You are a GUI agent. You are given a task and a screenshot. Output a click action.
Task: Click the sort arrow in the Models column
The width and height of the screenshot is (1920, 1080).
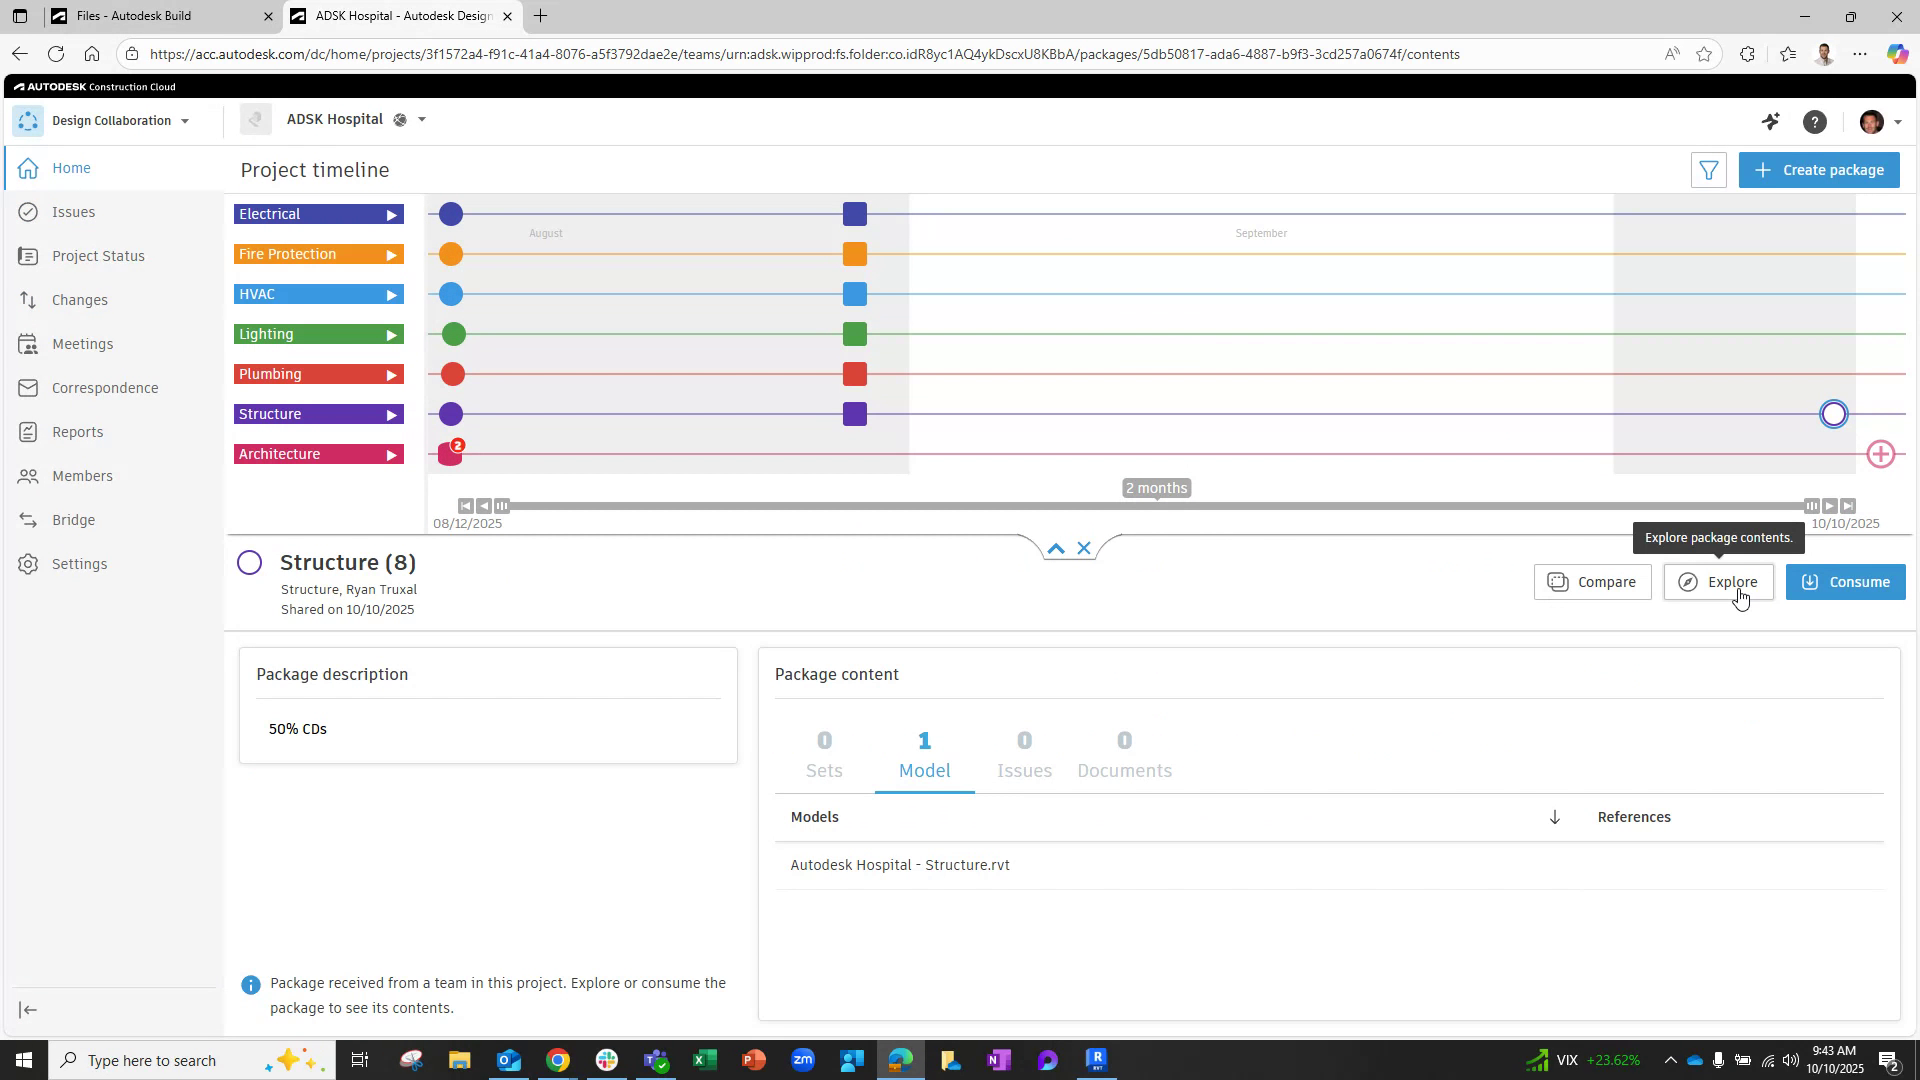pyautogui.click(x=1554, y=817)
